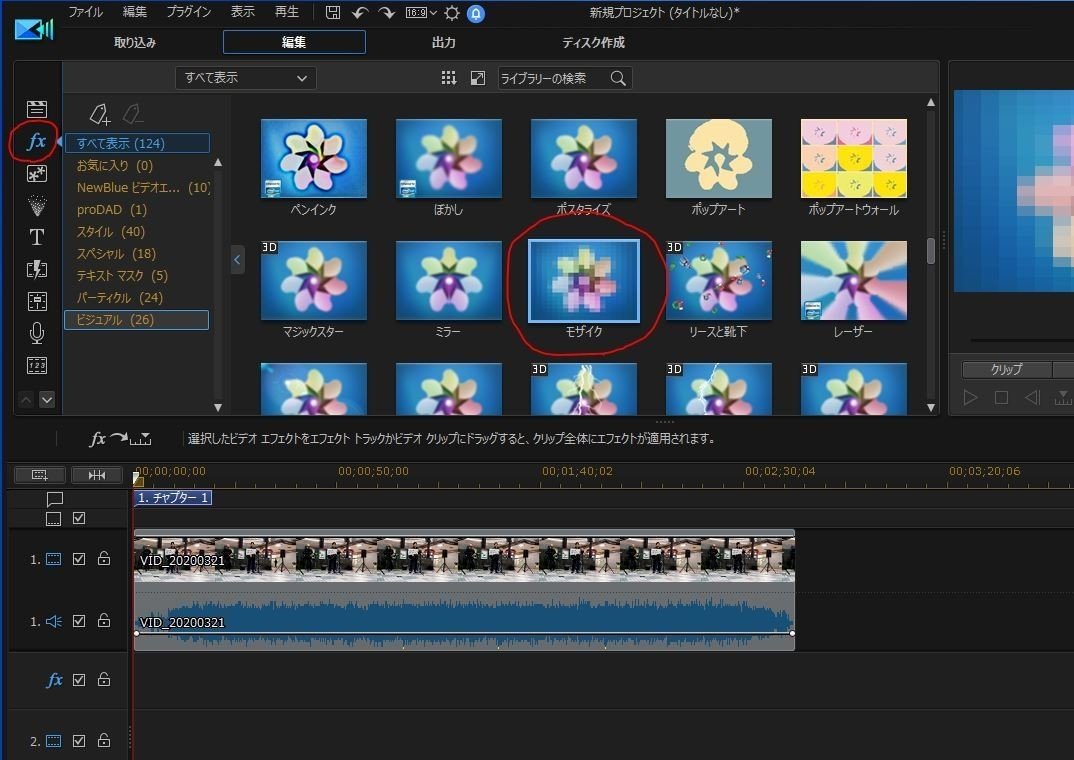This screenshot has height=760, width=1074.
Task: Open the すべて表示 filter dropdown
Action: (246, 78)
